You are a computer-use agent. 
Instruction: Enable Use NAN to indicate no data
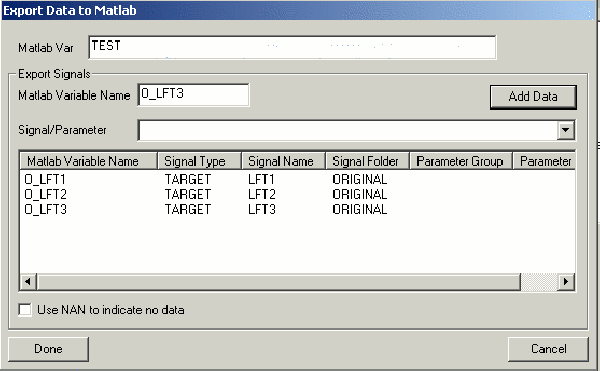[x=25, y=309]
